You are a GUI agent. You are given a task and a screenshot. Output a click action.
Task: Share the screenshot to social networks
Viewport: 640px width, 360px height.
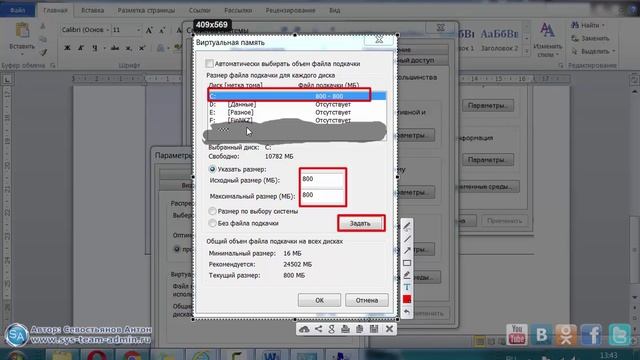click(318, 329)
